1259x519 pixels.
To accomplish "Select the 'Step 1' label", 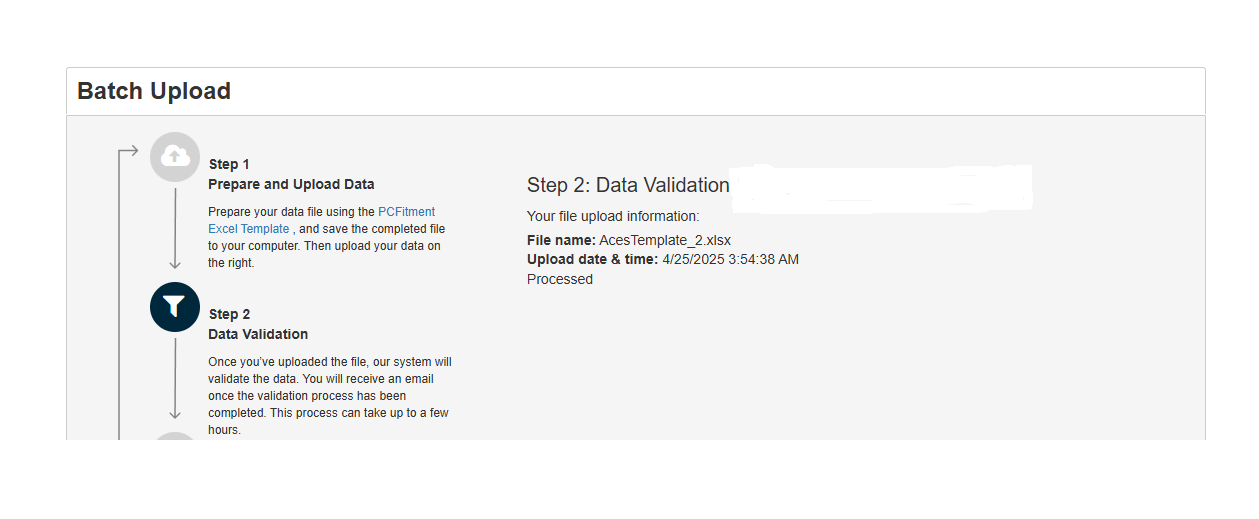I will pyautogui.click(x=229, y=164).
